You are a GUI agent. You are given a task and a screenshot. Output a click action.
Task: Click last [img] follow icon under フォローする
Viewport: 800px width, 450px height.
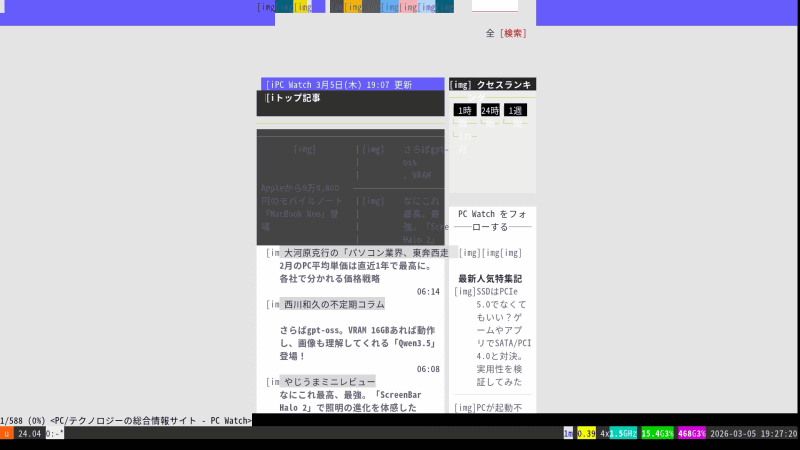[511, 253]
